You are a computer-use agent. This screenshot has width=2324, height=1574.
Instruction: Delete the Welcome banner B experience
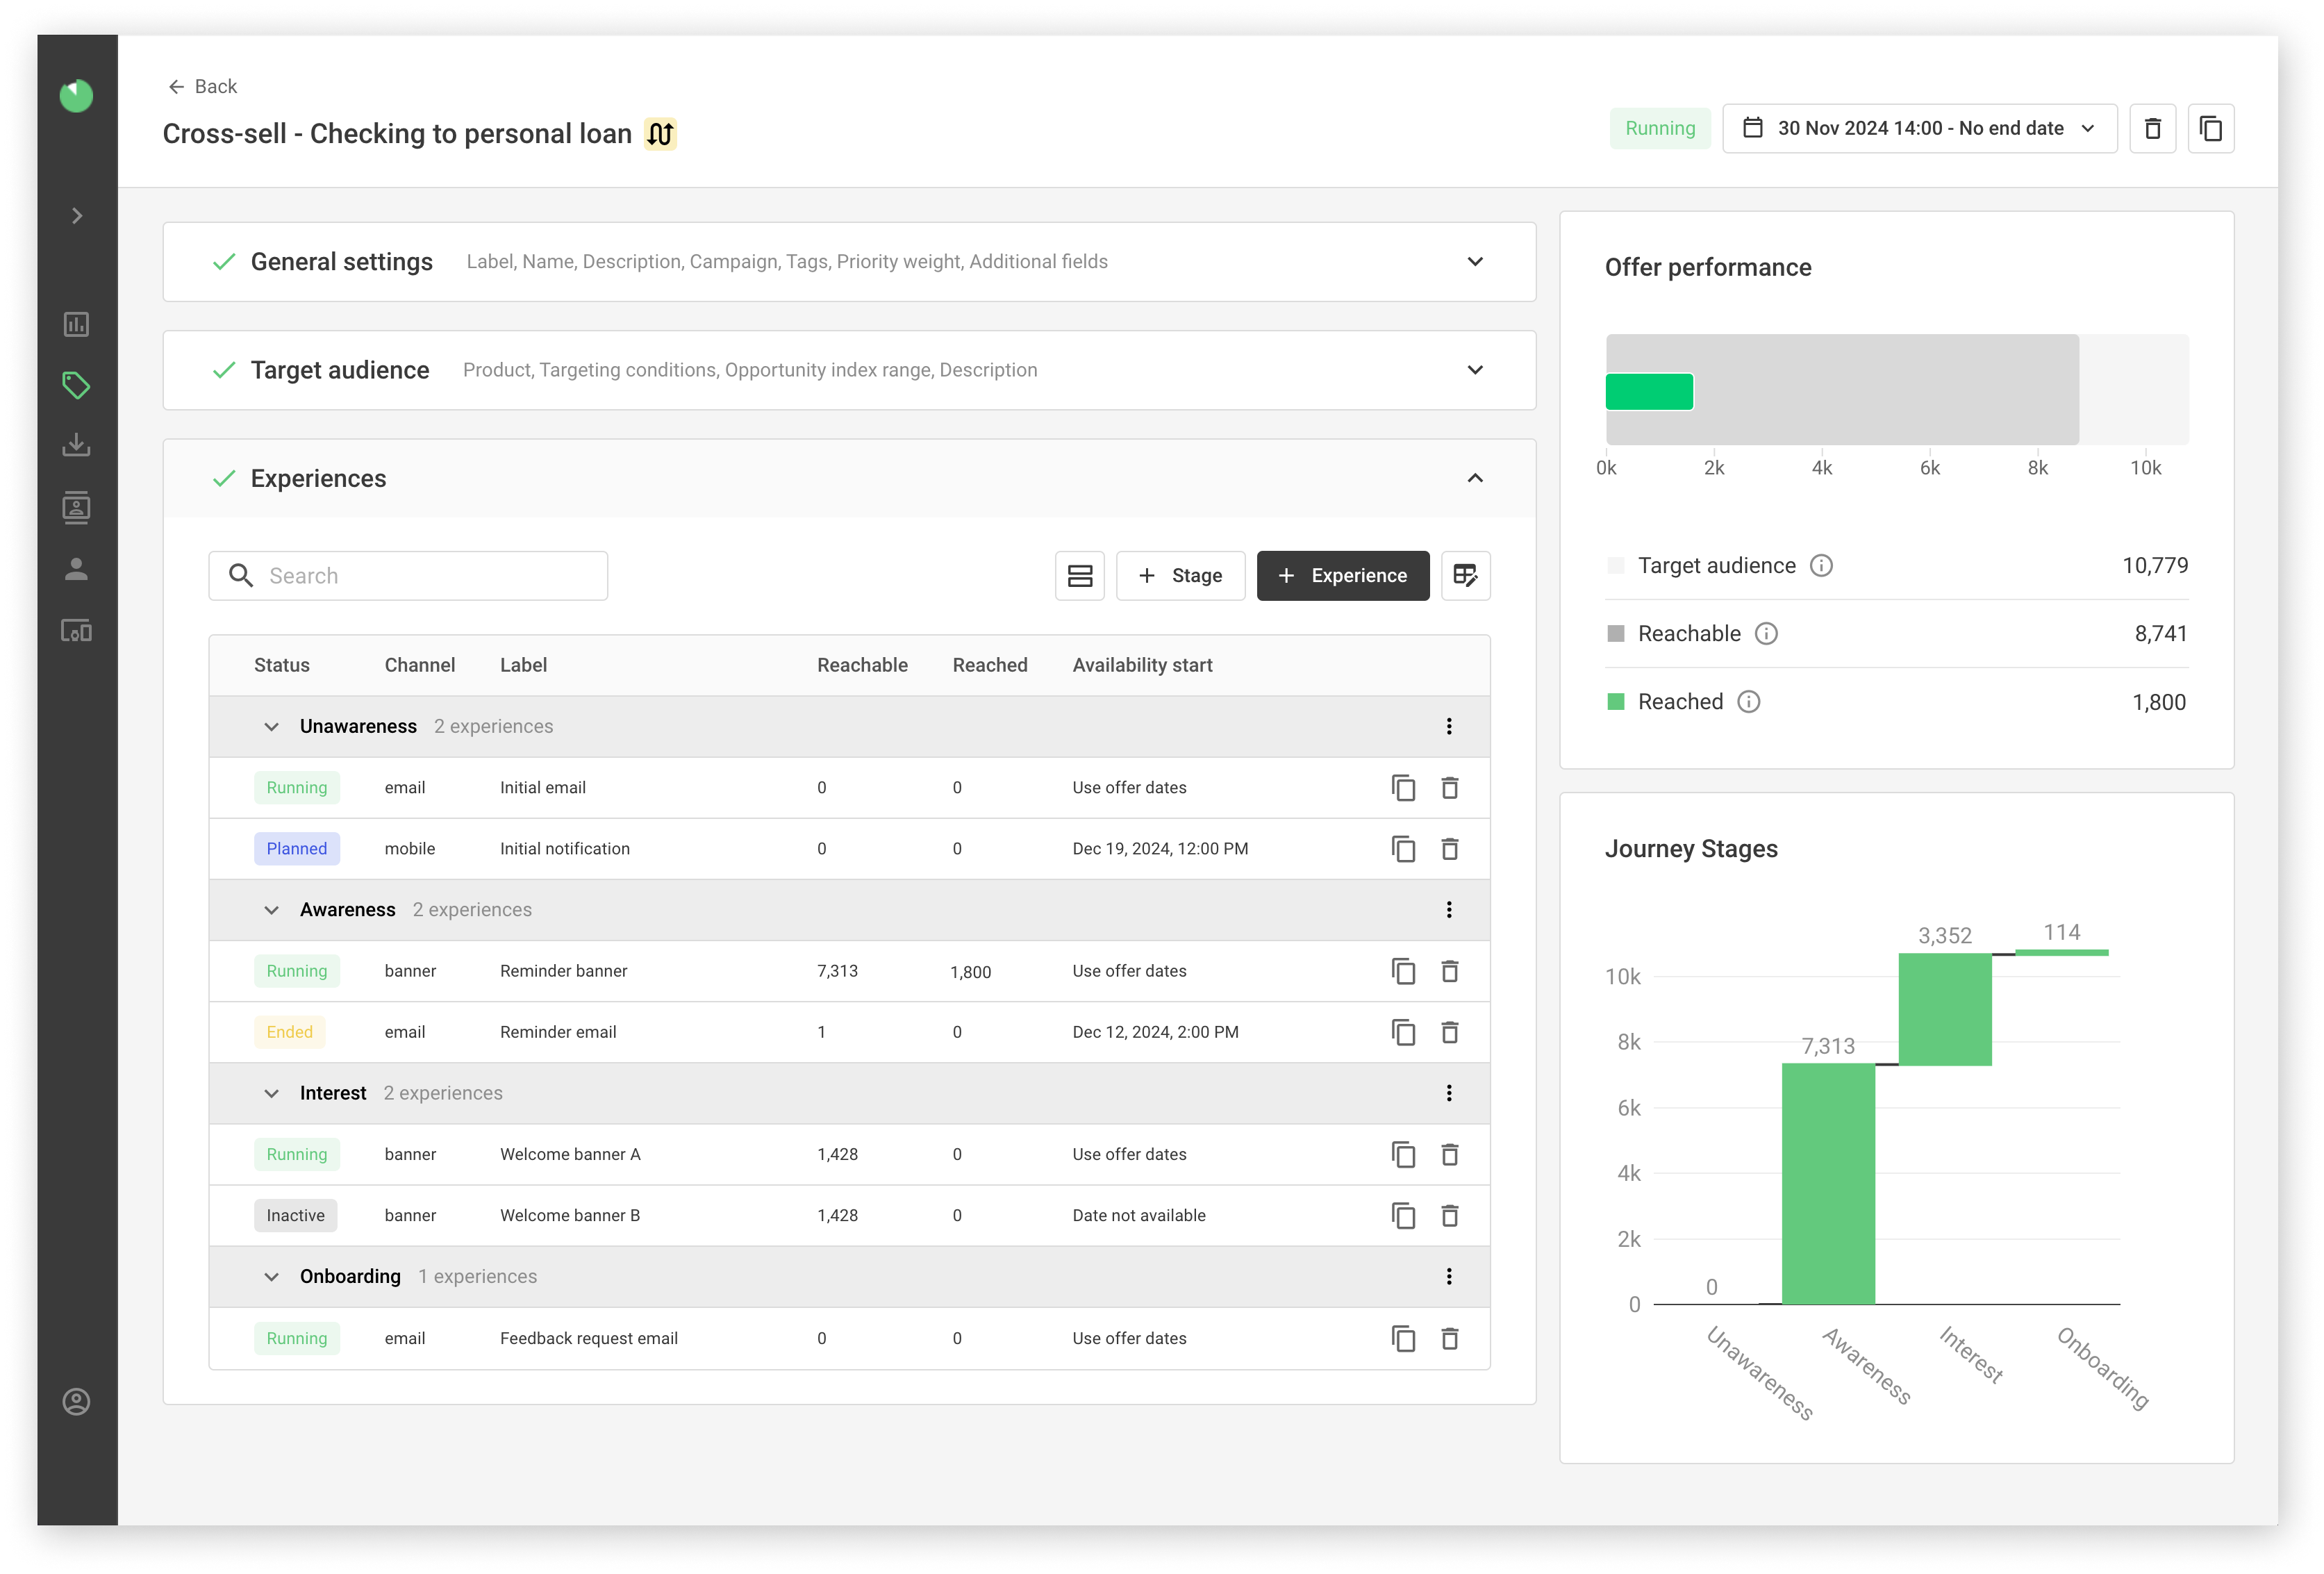coord(1449,1215)
